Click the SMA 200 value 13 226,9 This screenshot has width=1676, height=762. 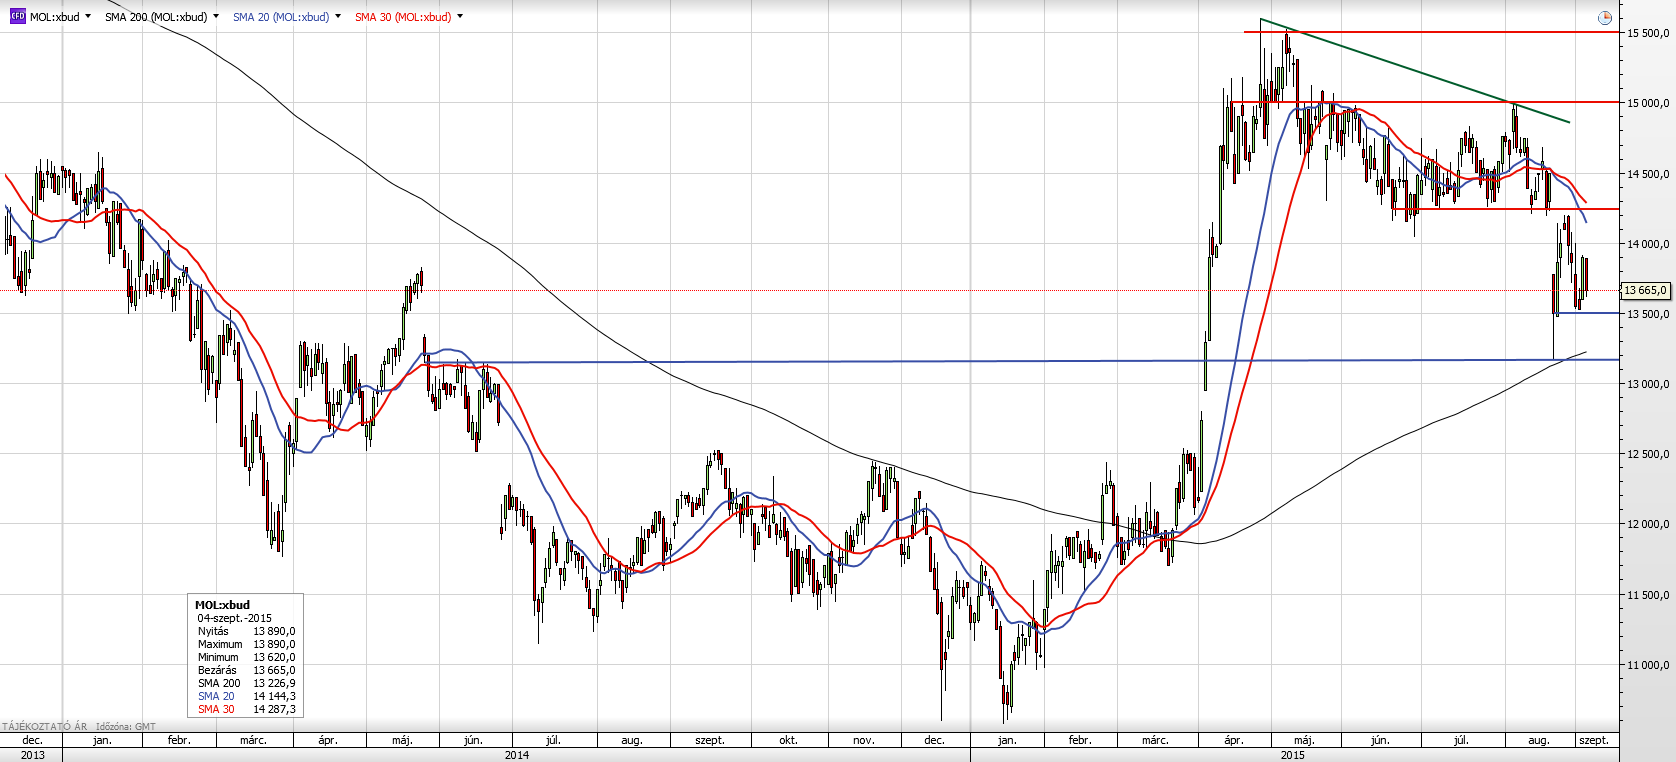click(274, 683)
